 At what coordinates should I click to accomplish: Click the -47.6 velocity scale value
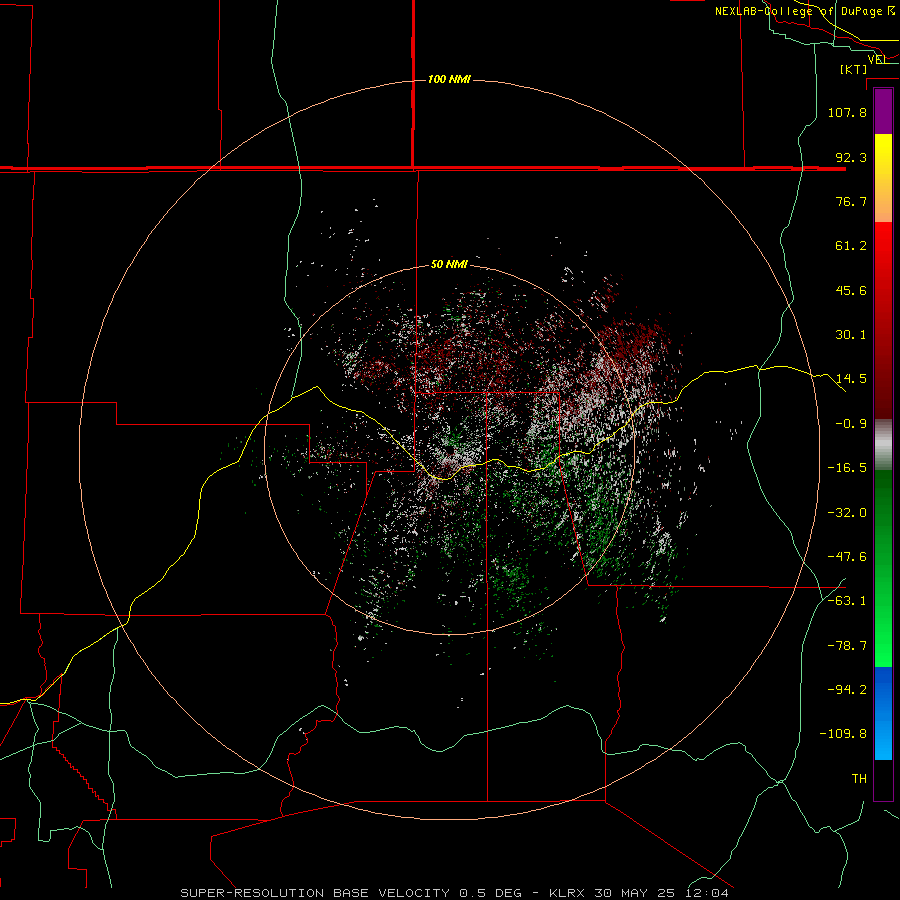[847, 557]
